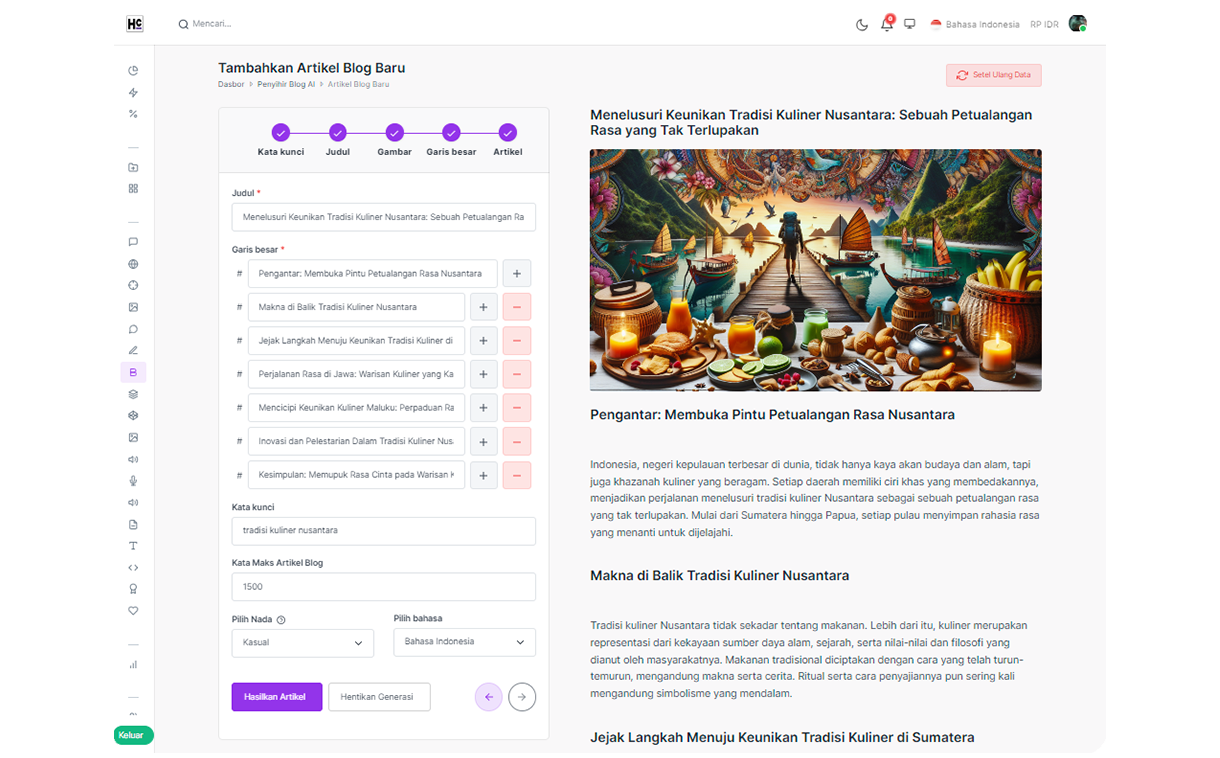Add outline row after the Pengantar row
Screen dimensions: 1220x758
517,273
